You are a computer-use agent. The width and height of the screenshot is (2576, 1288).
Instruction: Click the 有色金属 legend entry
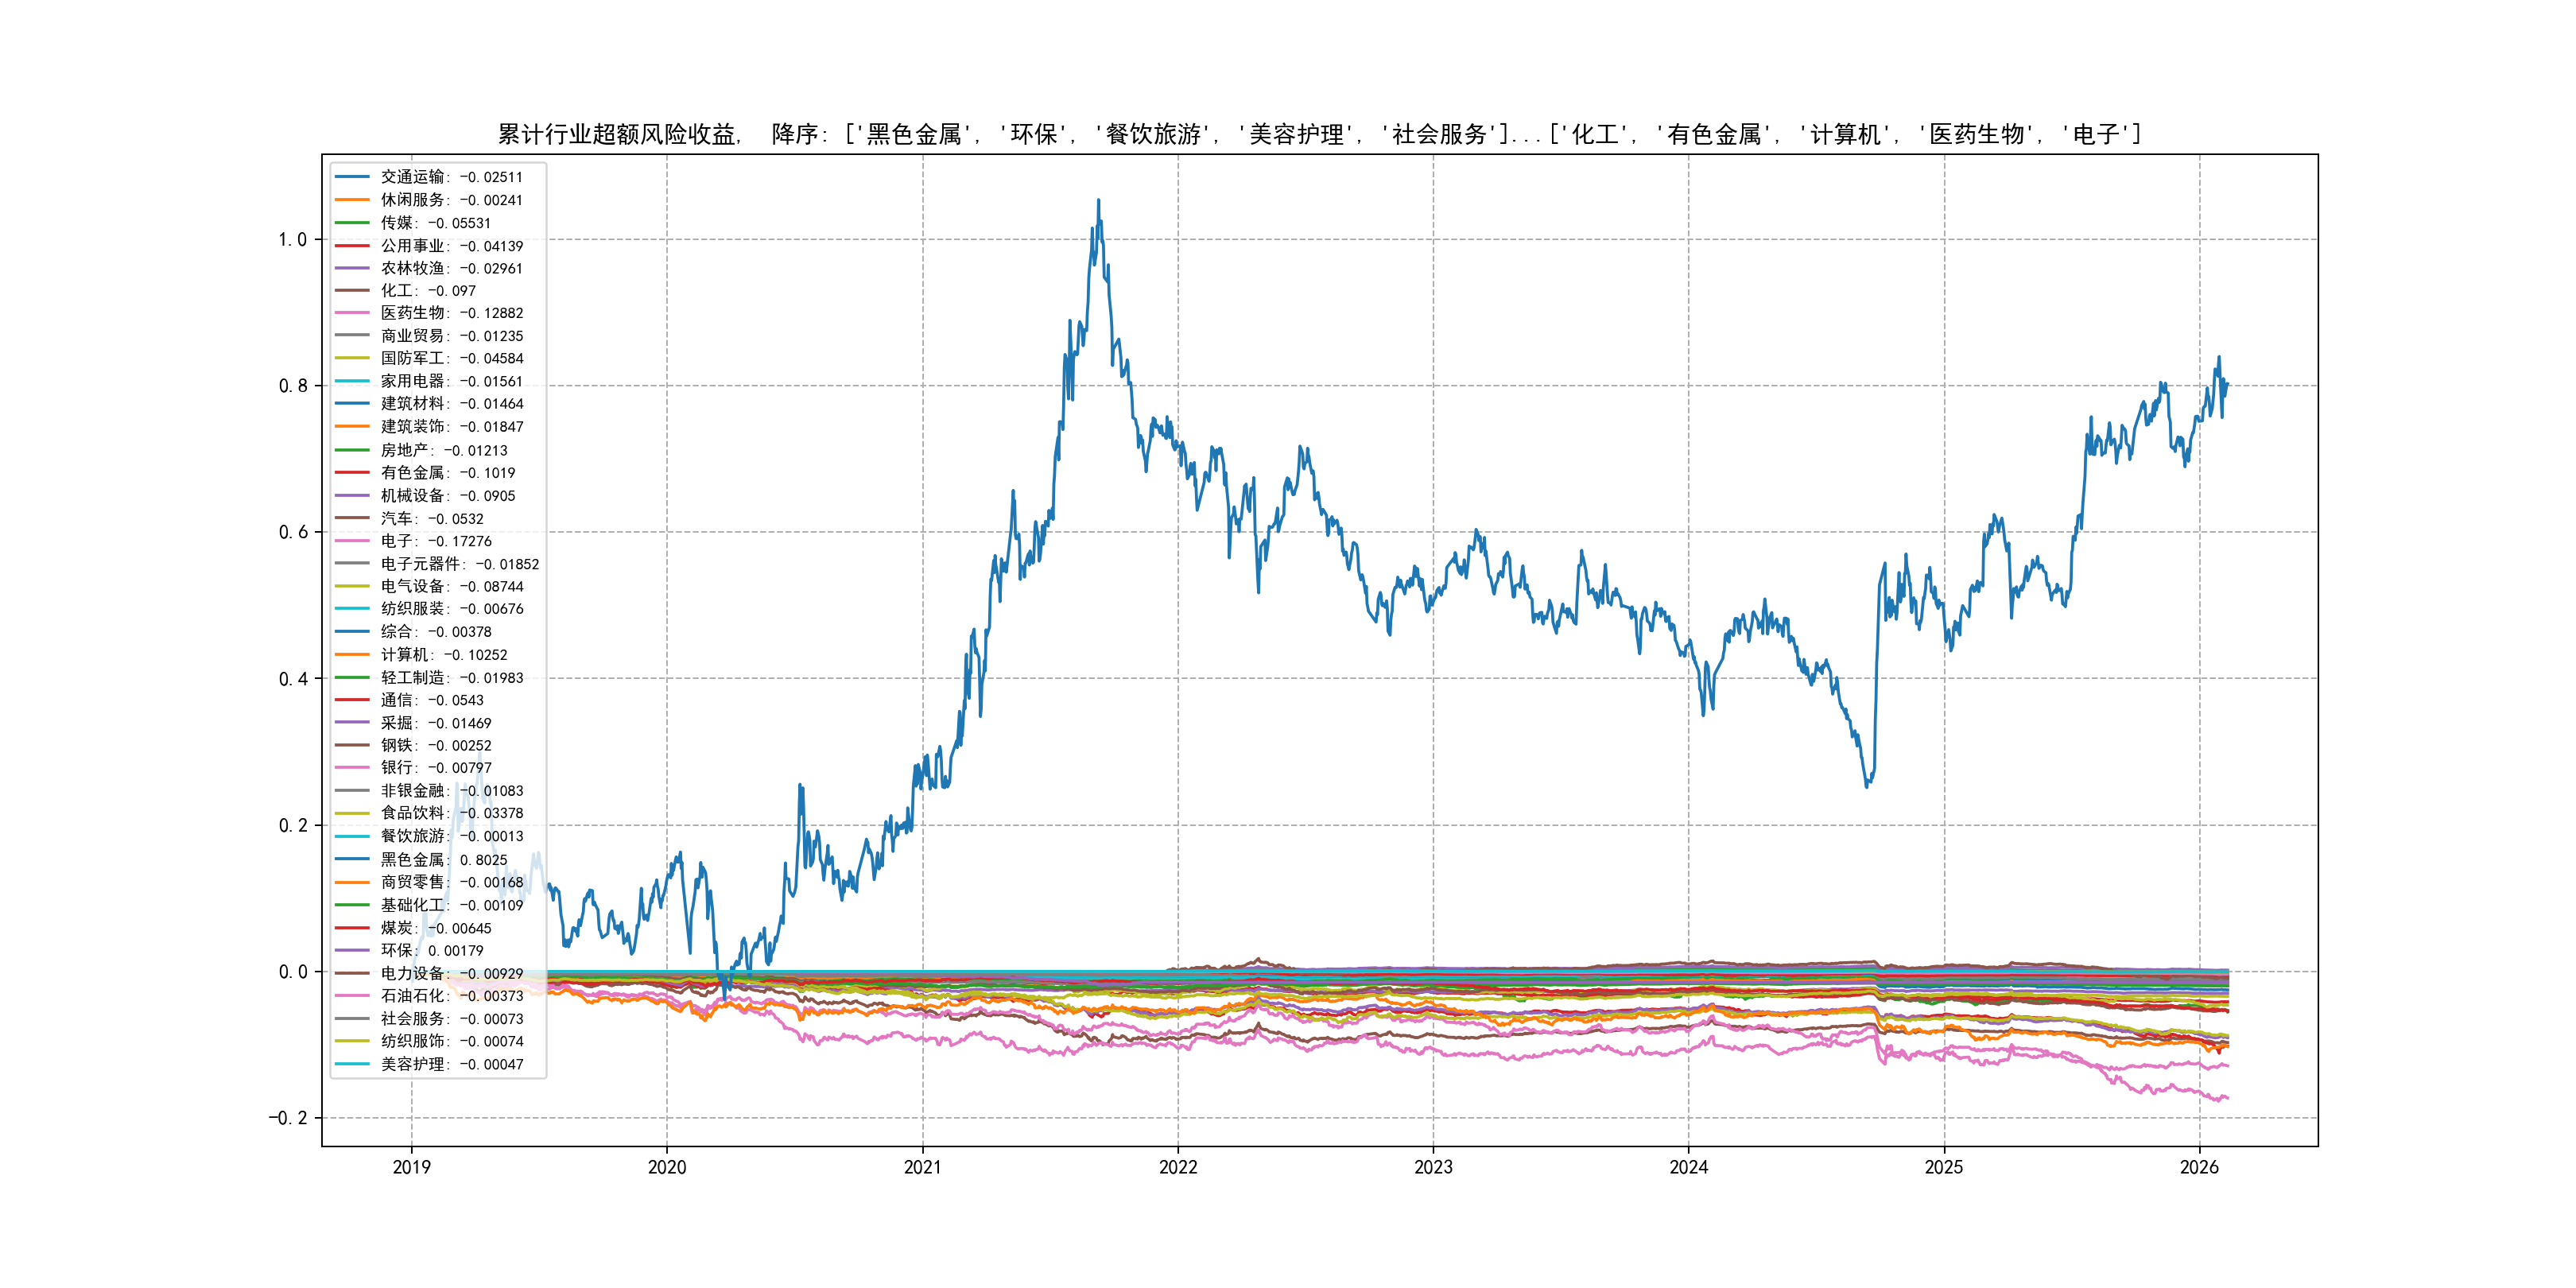447,472
